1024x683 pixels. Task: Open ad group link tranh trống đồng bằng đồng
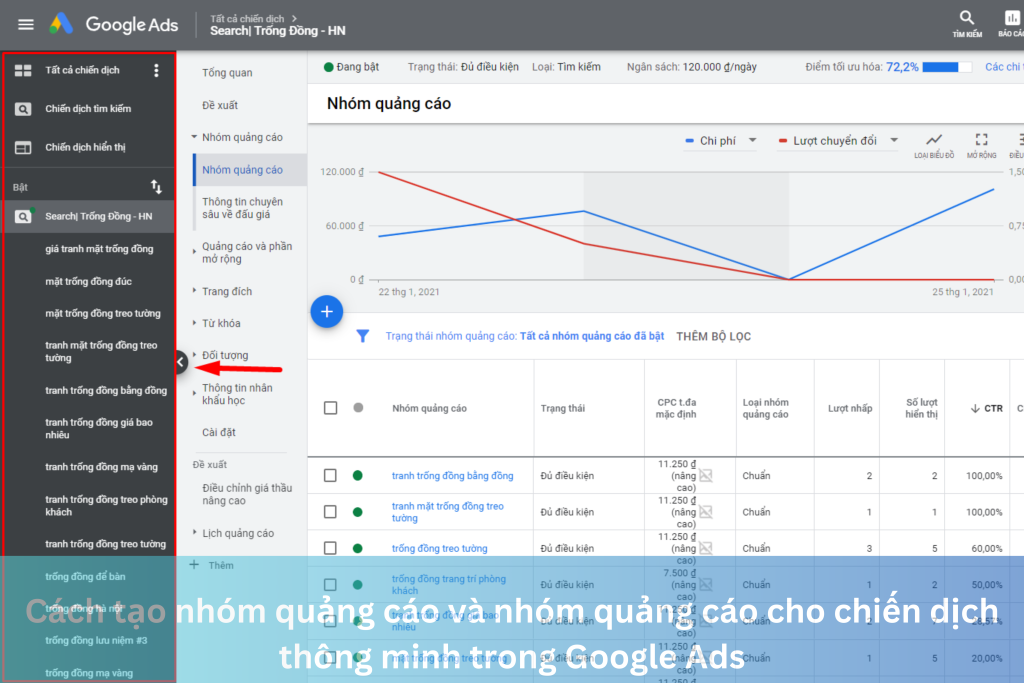[453, 476]
